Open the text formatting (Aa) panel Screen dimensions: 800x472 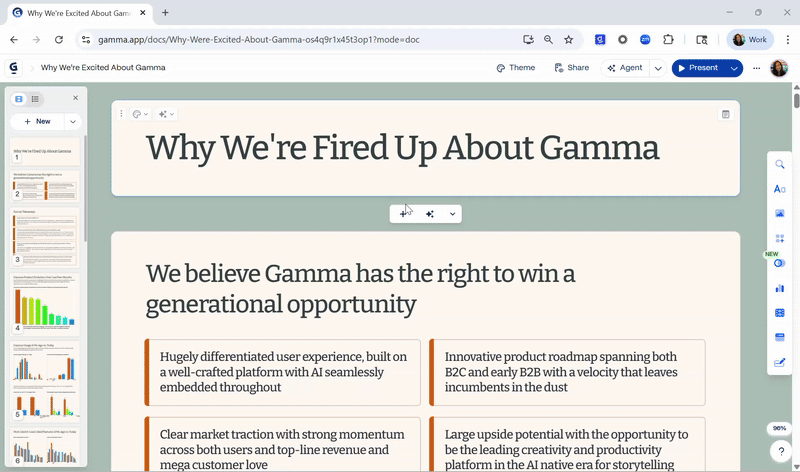[780, 189]
